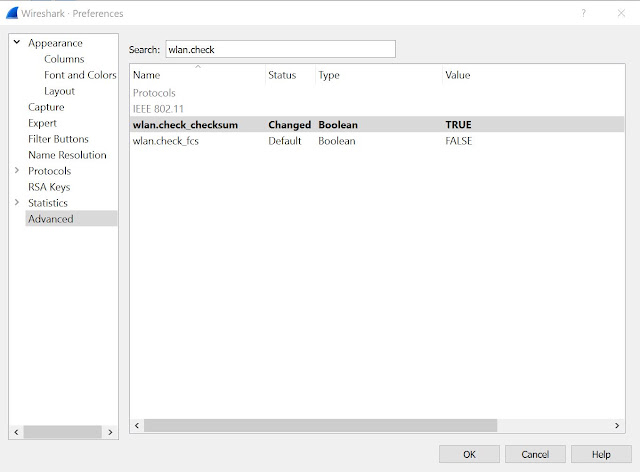Open Name Resolution preferences
The height and width of the screenshot is (472, 640).
pyautogui.click(x=67, y=155)
